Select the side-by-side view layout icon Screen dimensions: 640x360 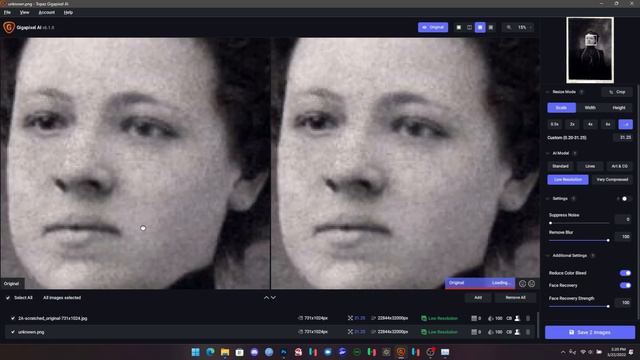(480, 27)
